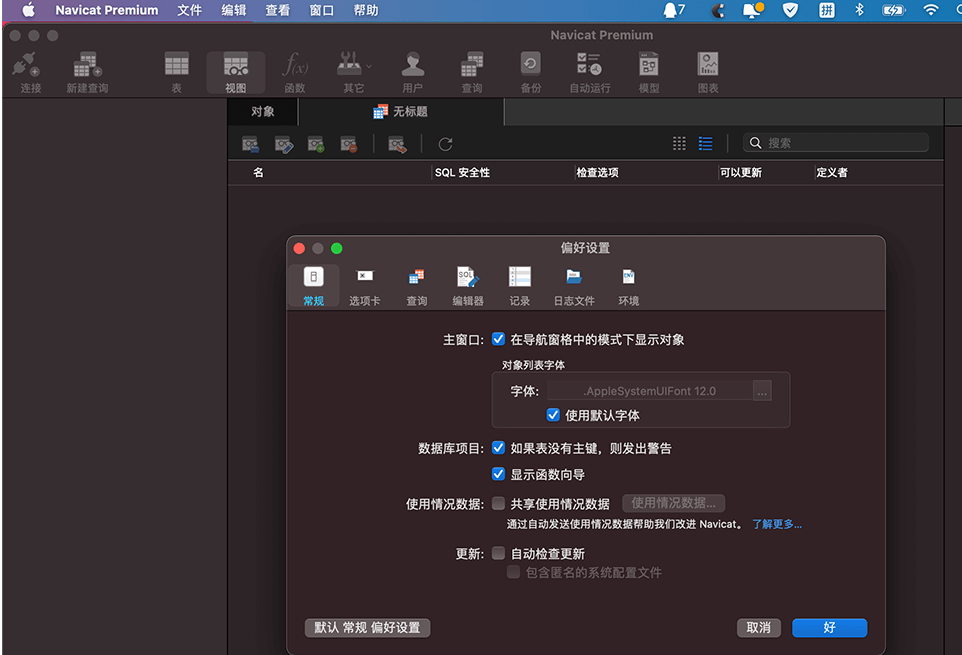Click the 查询 (Query) toolbar icon

pos(472,72)
